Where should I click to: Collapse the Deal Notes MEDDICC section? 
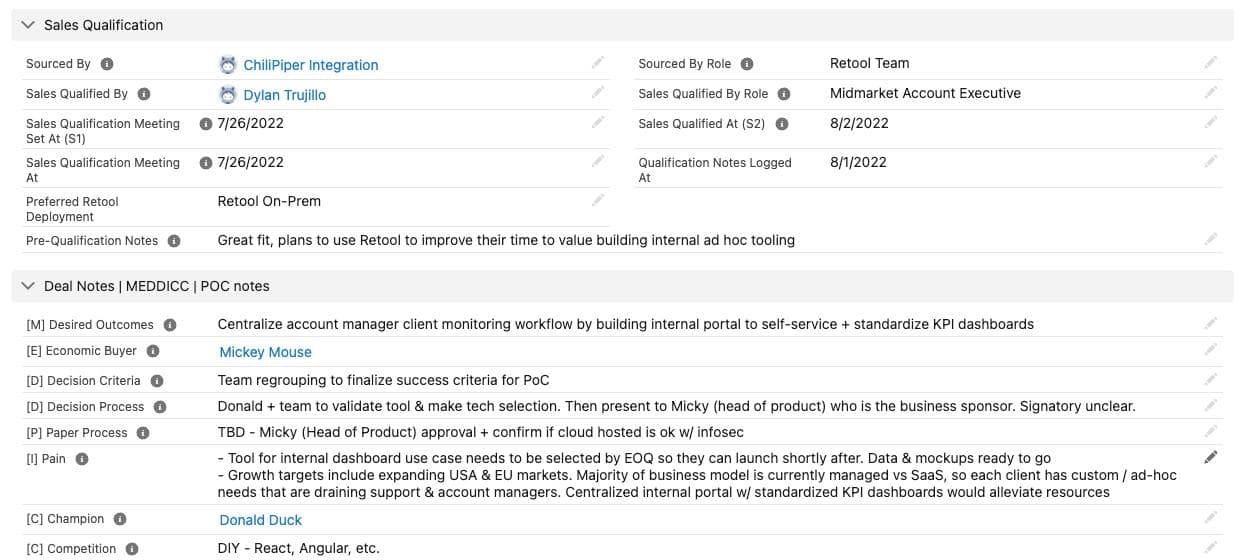(x=27, y=286)
